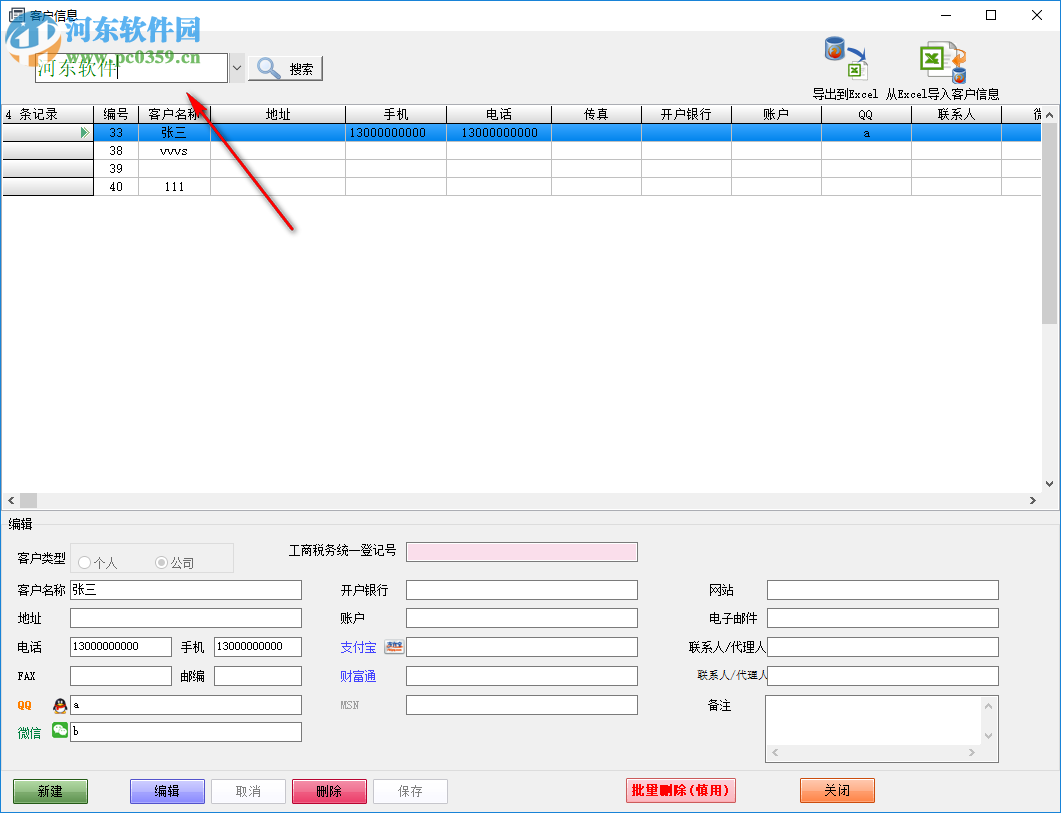Click the Alipay icon beside 支付宝
Image resolution: width=1061 pixels, height=813 pixels.
coord(394,646)
